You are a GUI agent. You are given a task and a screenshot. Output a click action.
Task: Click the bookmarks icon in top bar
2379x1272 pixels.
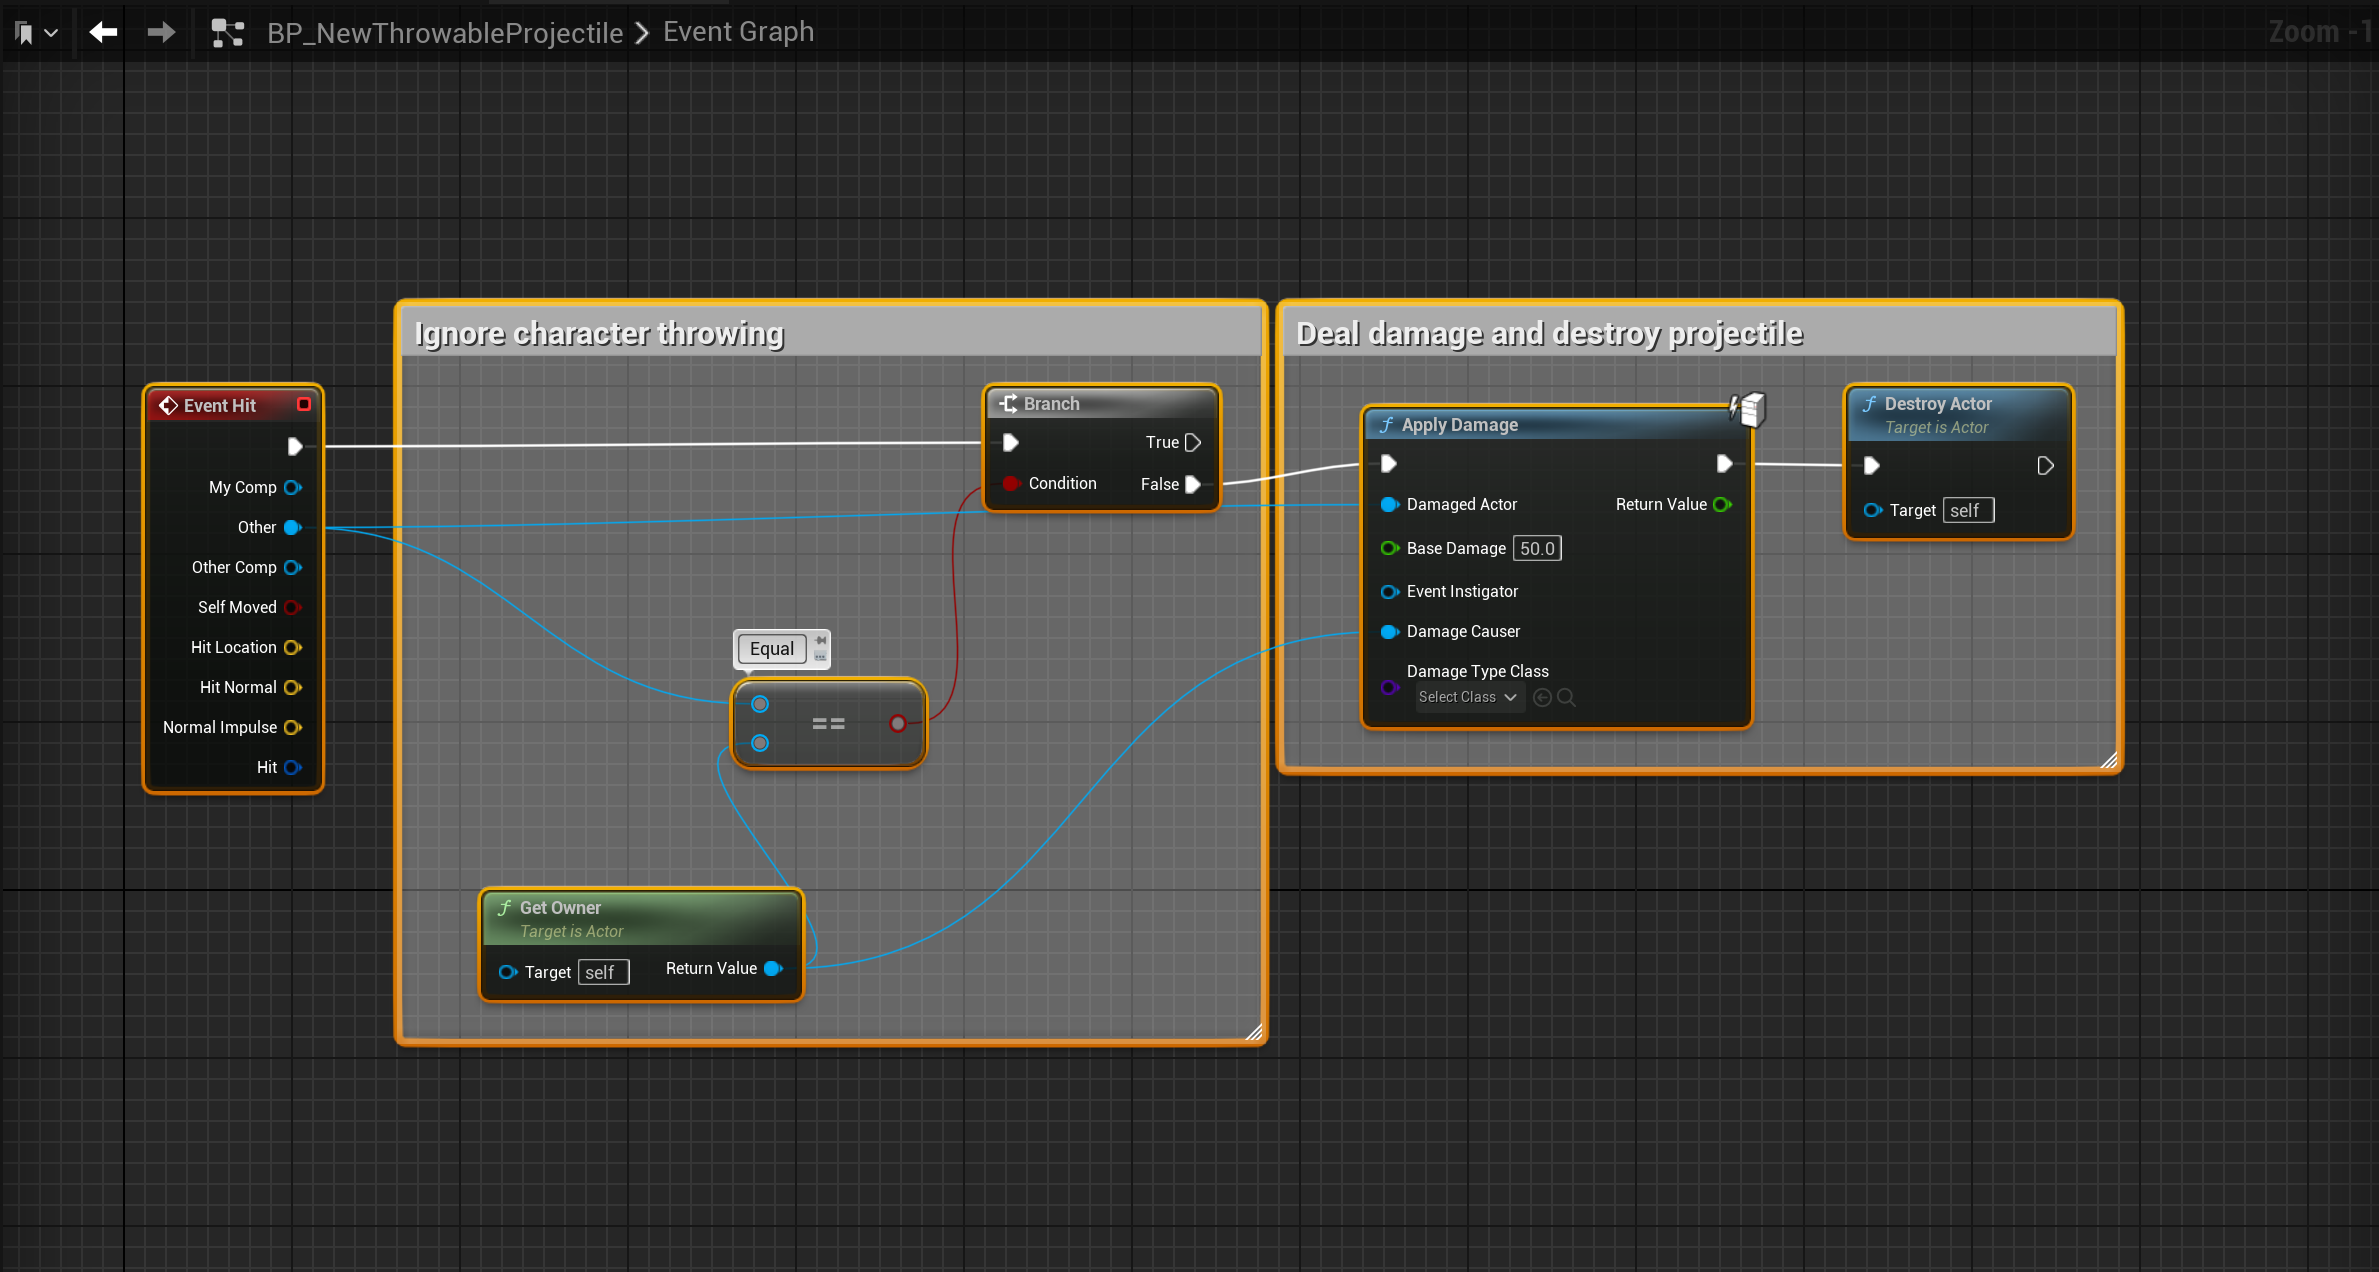click(25, 33)
